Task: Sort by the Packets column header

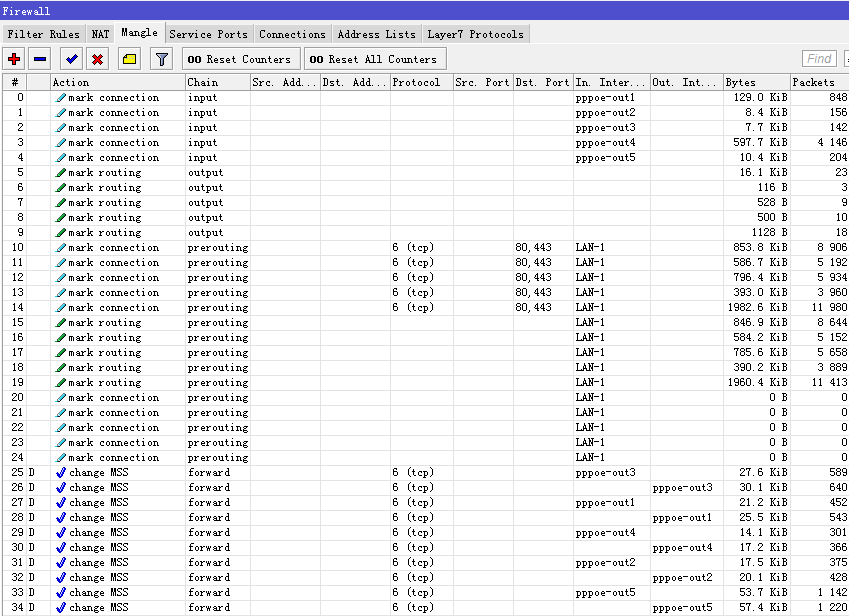Action: pos(819,82)
